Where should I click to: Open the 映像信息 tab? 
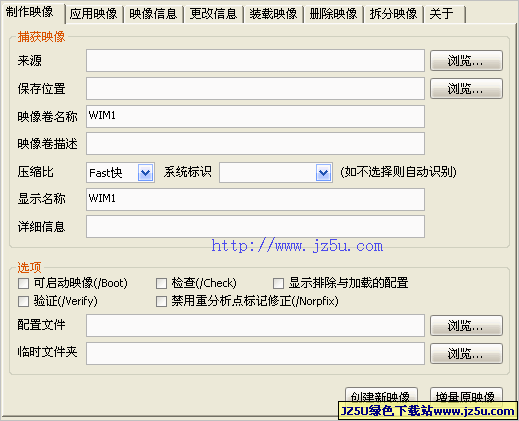(153, 14)
